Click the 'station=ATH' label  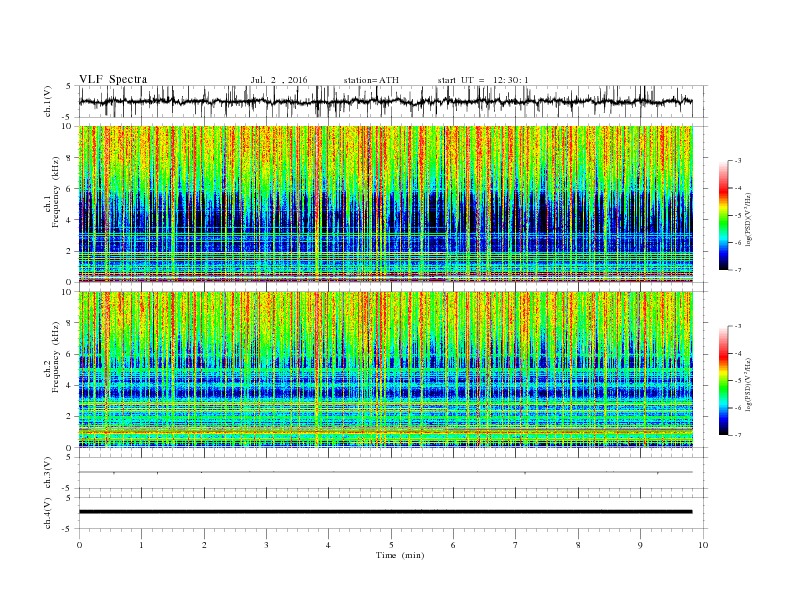[371, 80]
